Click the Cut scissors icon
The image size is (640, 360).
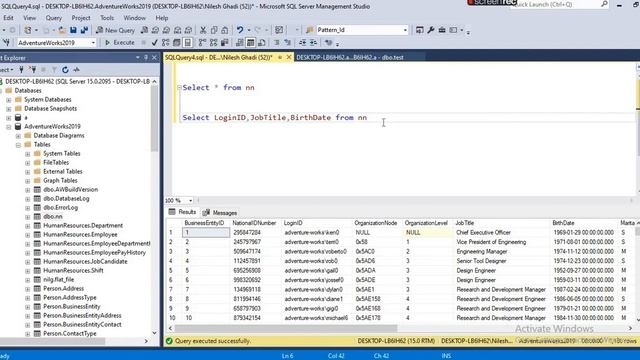[203, 30]
